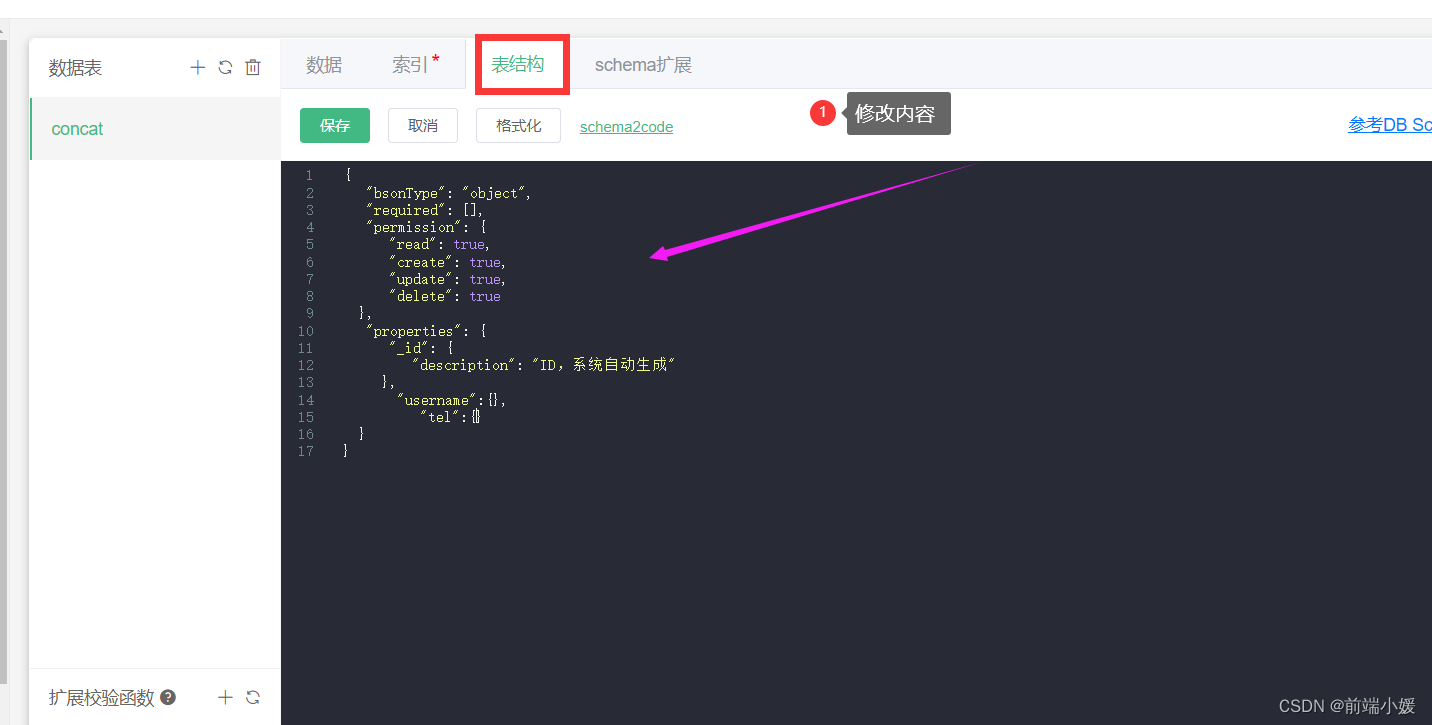The width and height of the screenshot is (1432, 725).
Task: Click the "read": true line
Action: pos(439,244)
